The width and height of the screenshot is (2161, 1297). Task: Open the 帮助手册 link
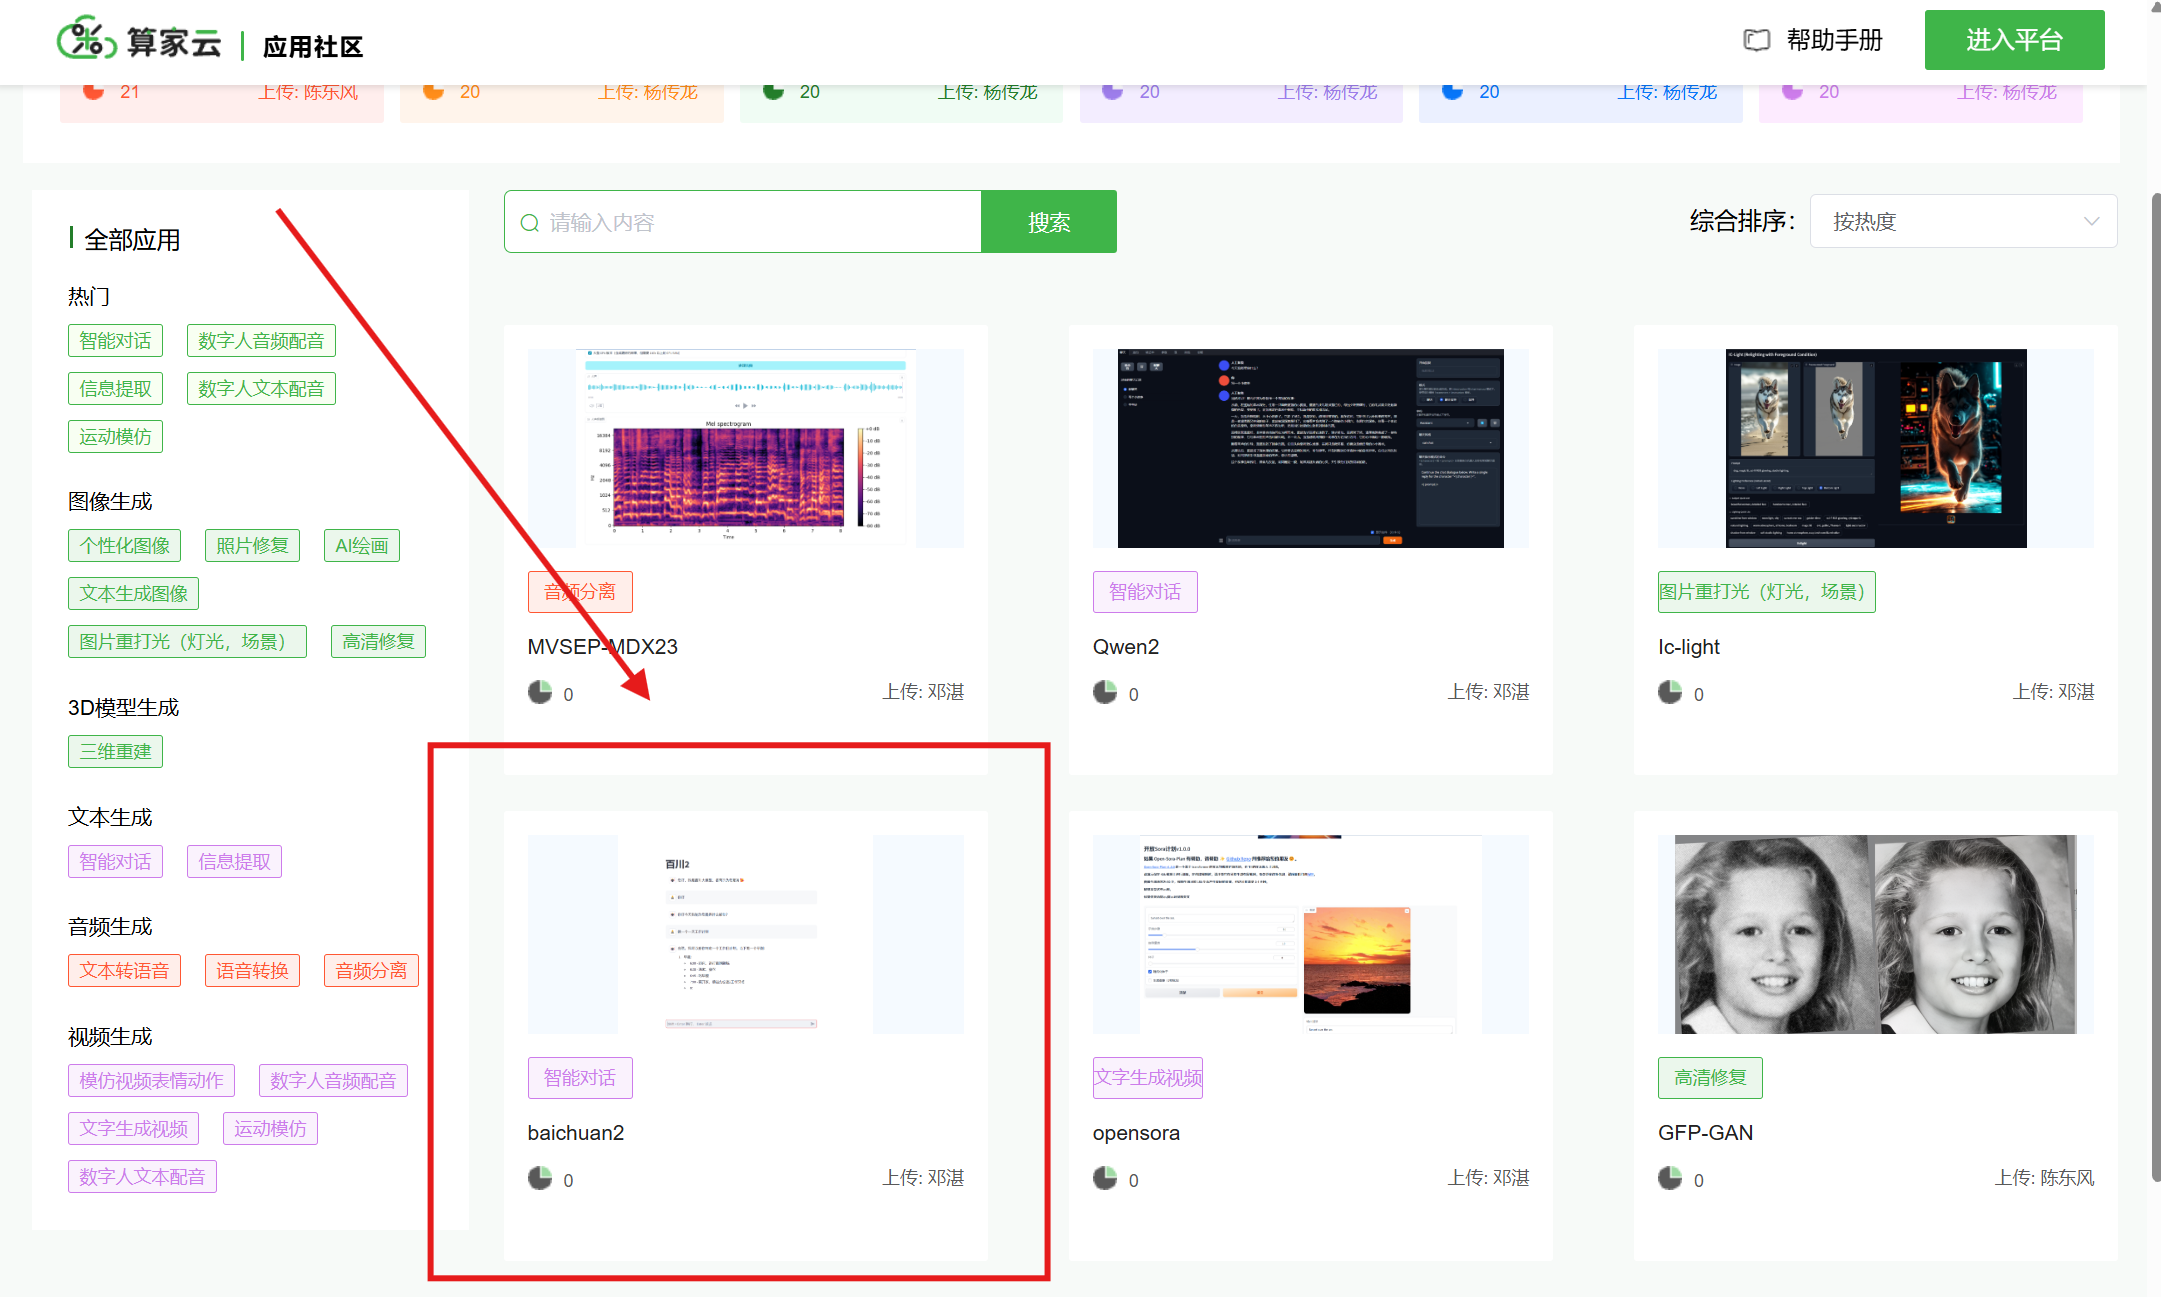pyautogui.click(x=1834, y=40)
